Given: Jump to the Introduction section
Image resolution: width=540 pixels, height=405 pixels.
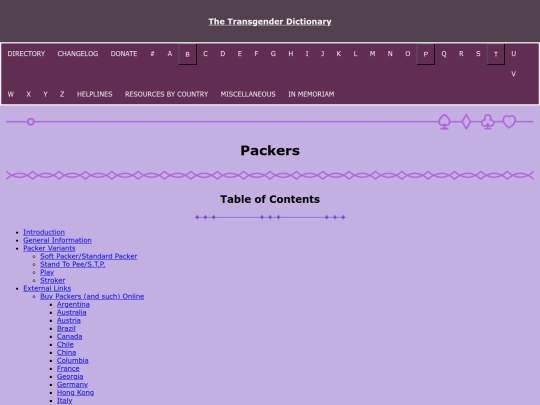Looking at the screenshot, I should 44,232.
